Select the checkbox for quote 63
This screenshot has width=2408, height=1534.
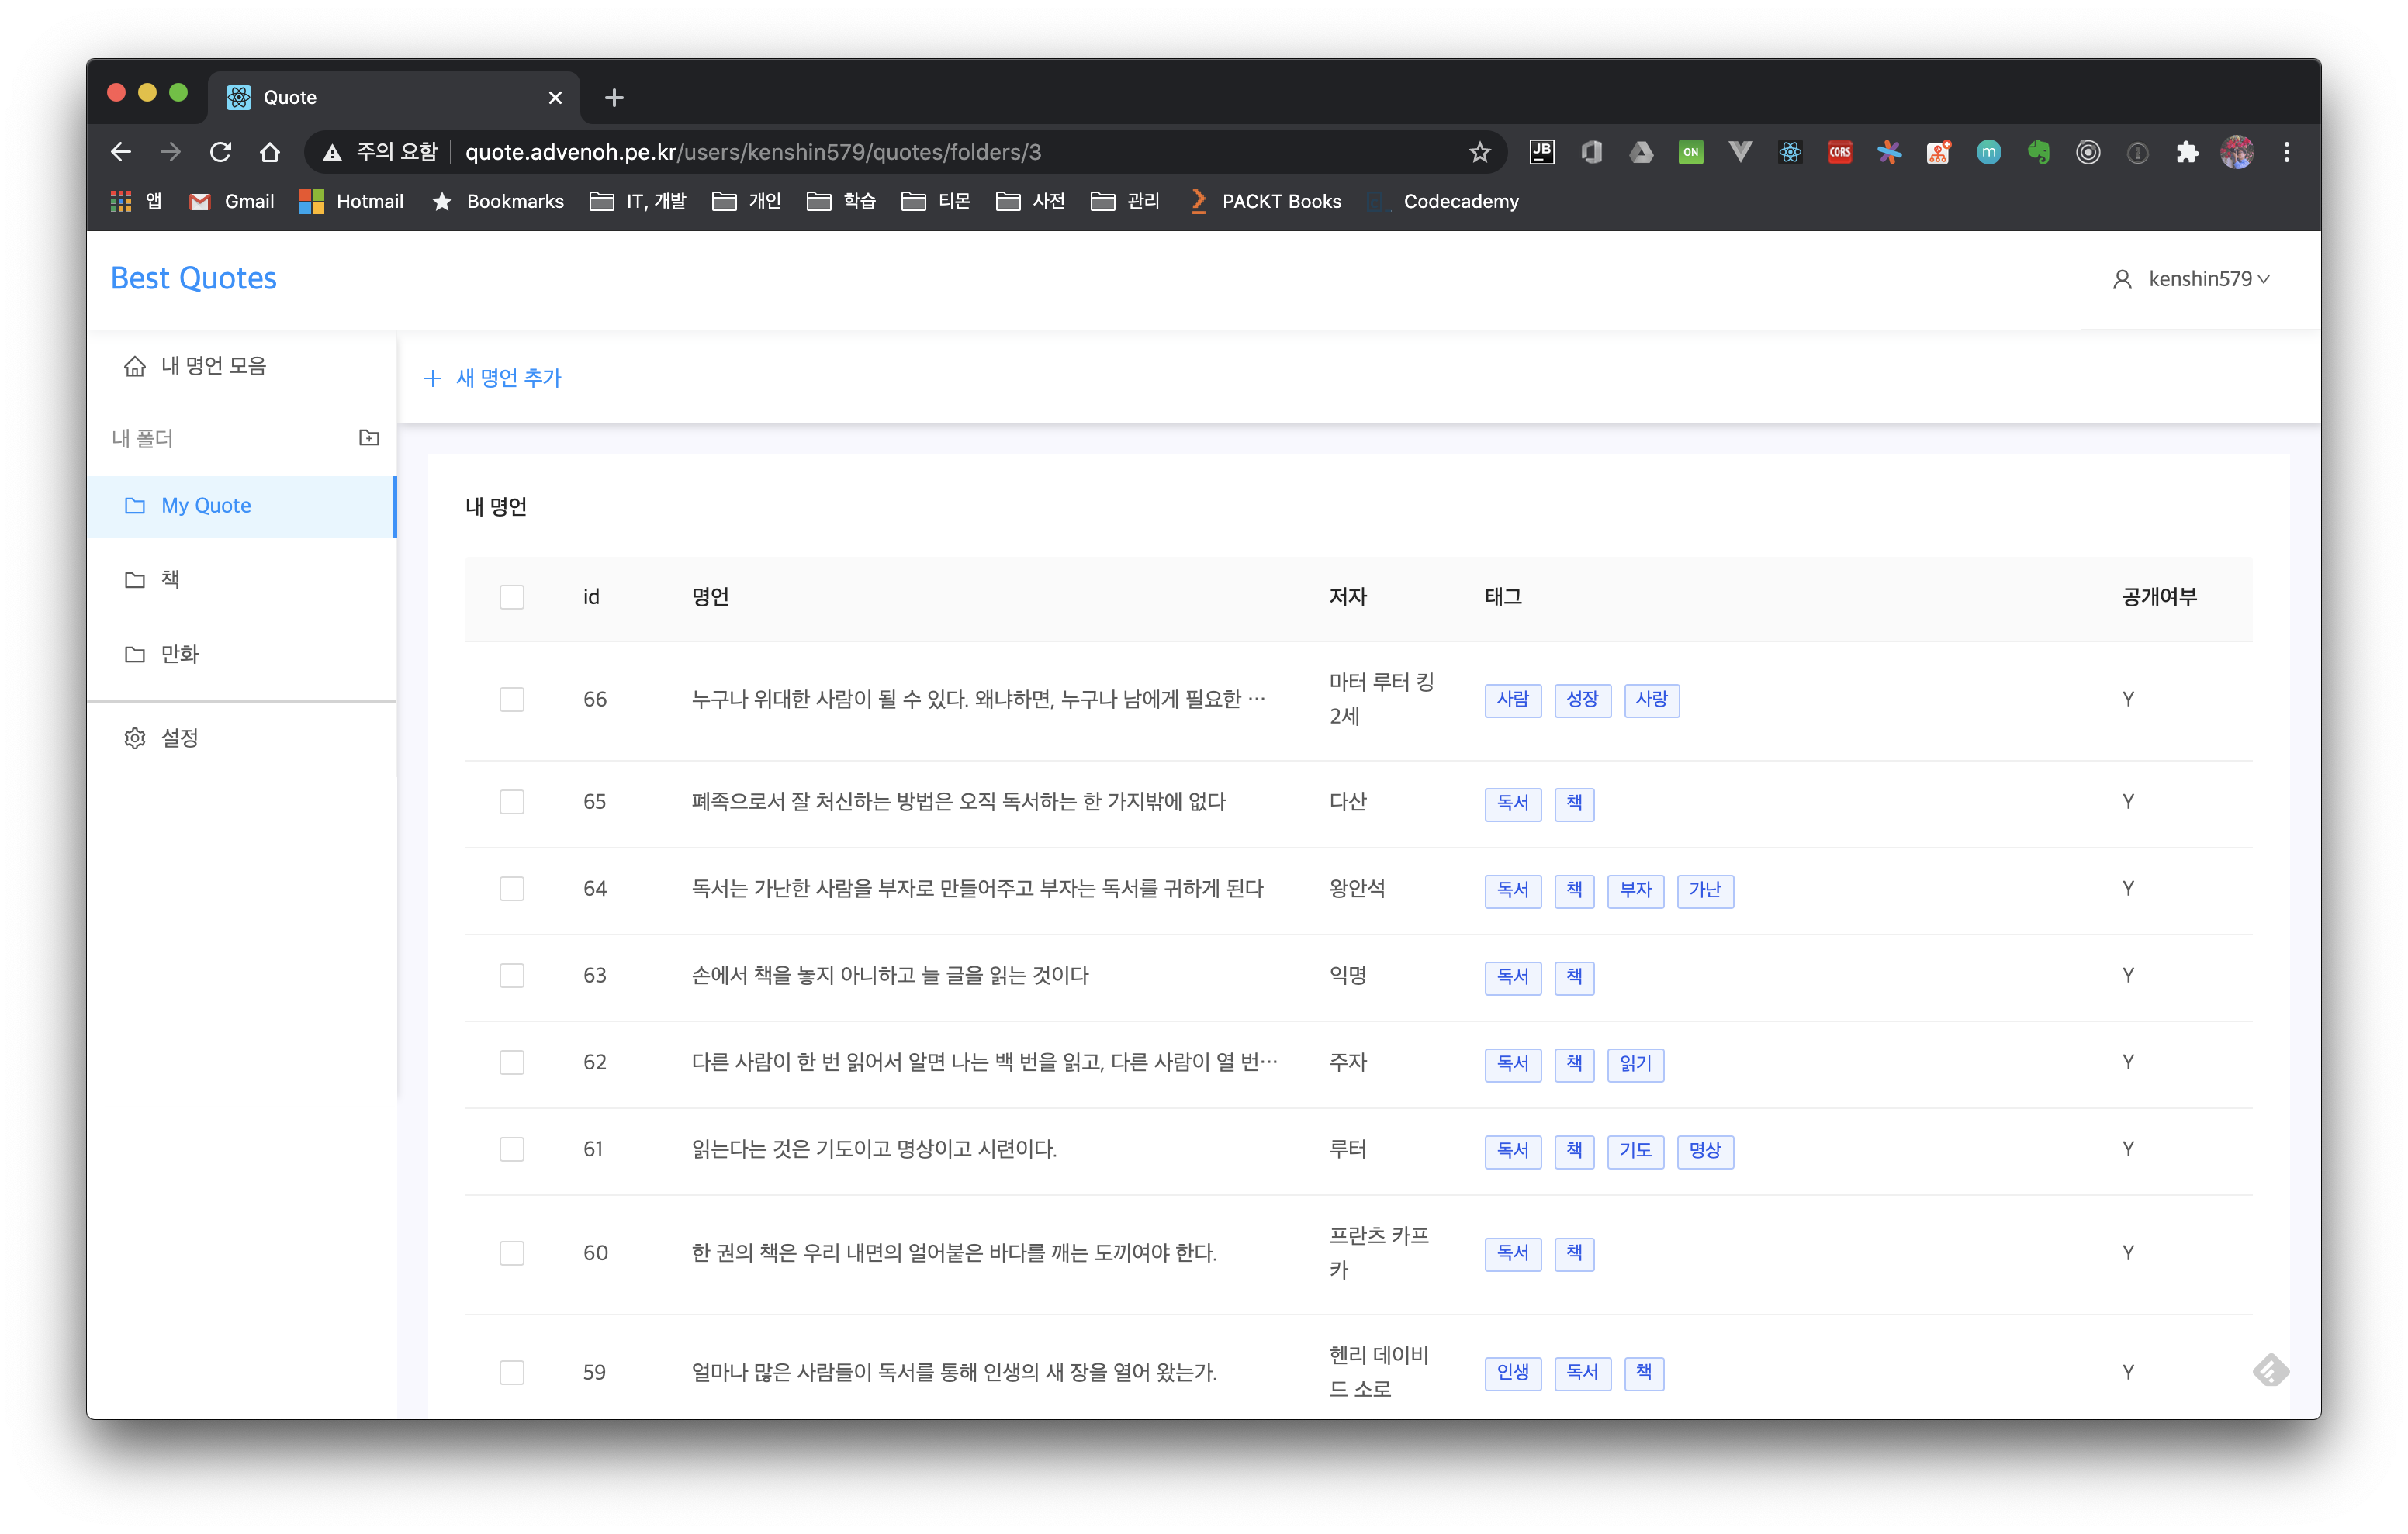tap(512, 975)
